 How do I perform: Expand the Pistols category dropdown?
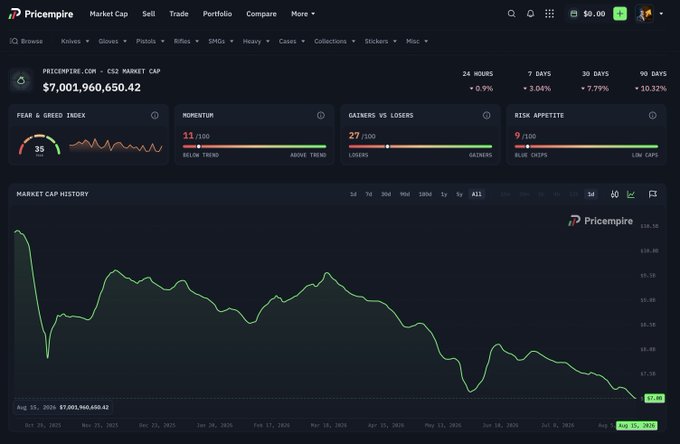150,41
